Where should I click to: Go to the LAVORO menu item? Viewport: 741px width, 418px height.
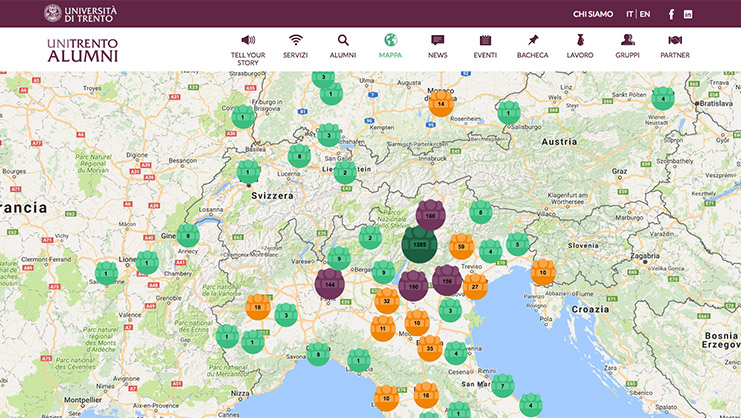pos(580,55)
